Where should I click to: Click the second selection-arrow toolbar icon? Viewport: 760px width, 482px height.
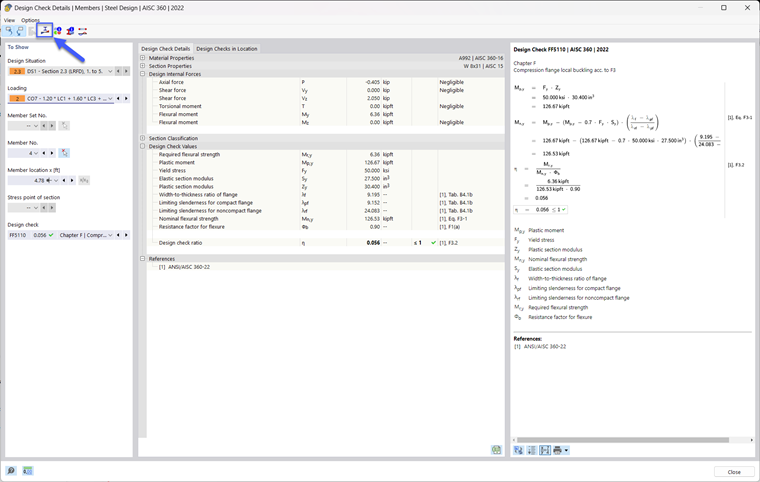(x=20, y=31)
